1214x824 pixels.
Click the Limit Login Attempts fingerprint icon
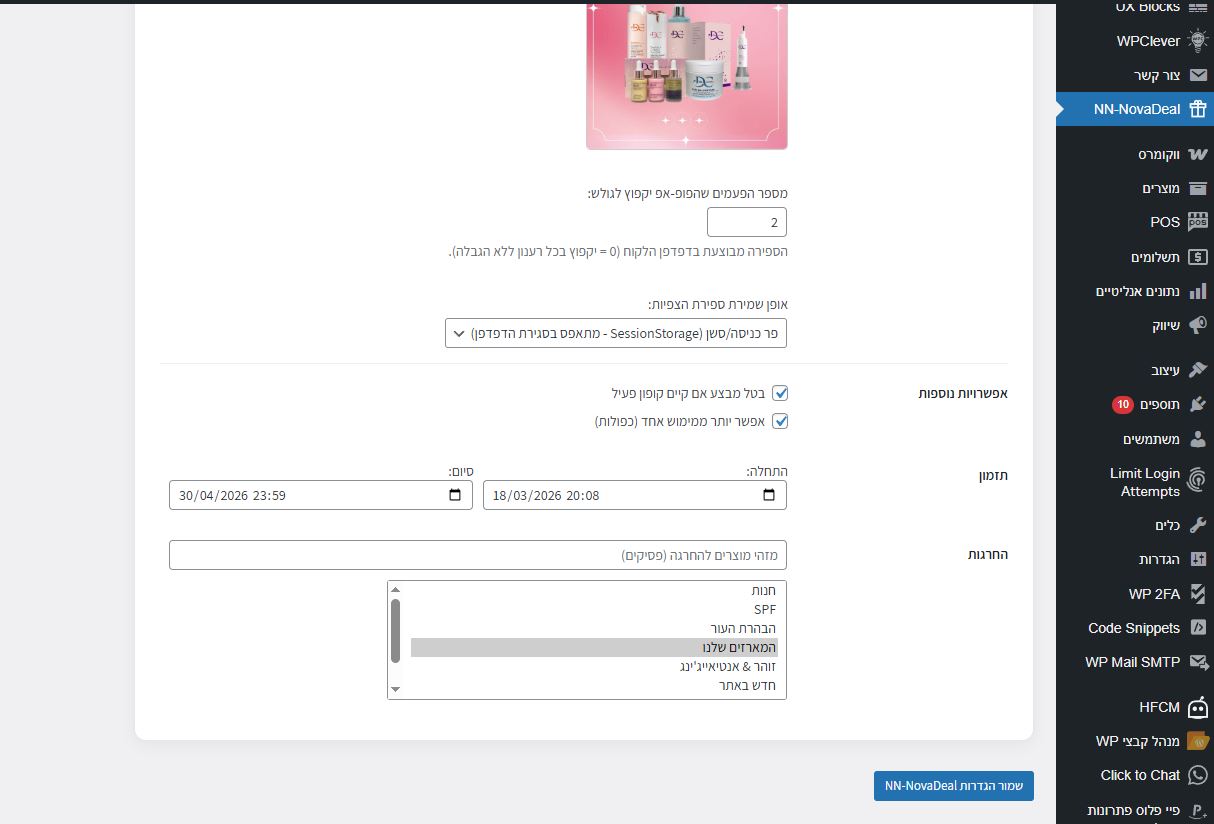1197,482
